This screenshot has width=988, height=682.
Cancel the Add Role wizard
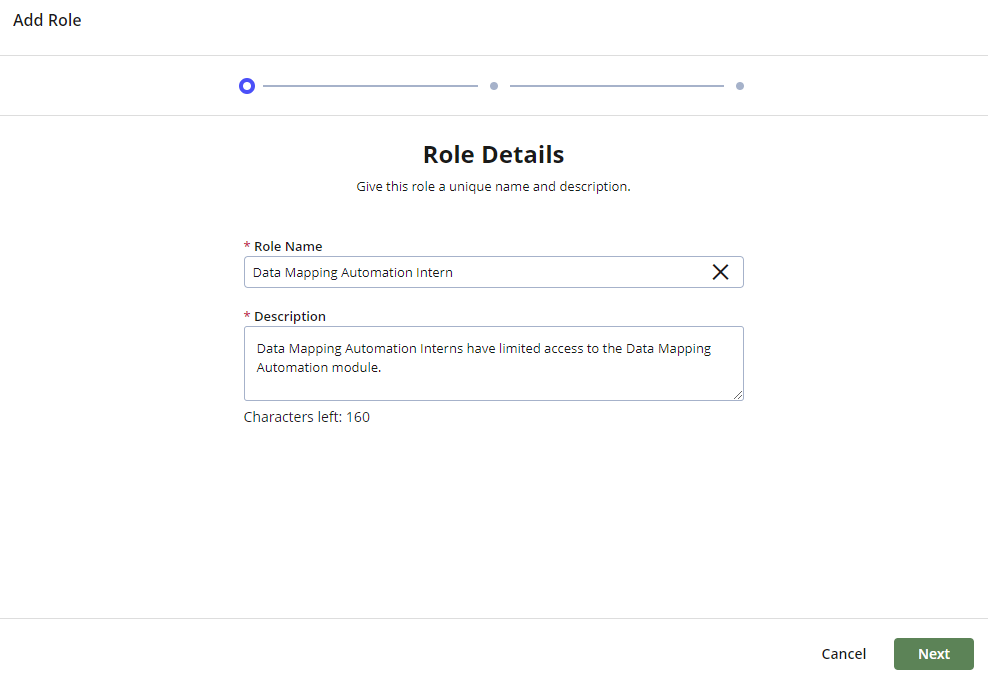843,653
